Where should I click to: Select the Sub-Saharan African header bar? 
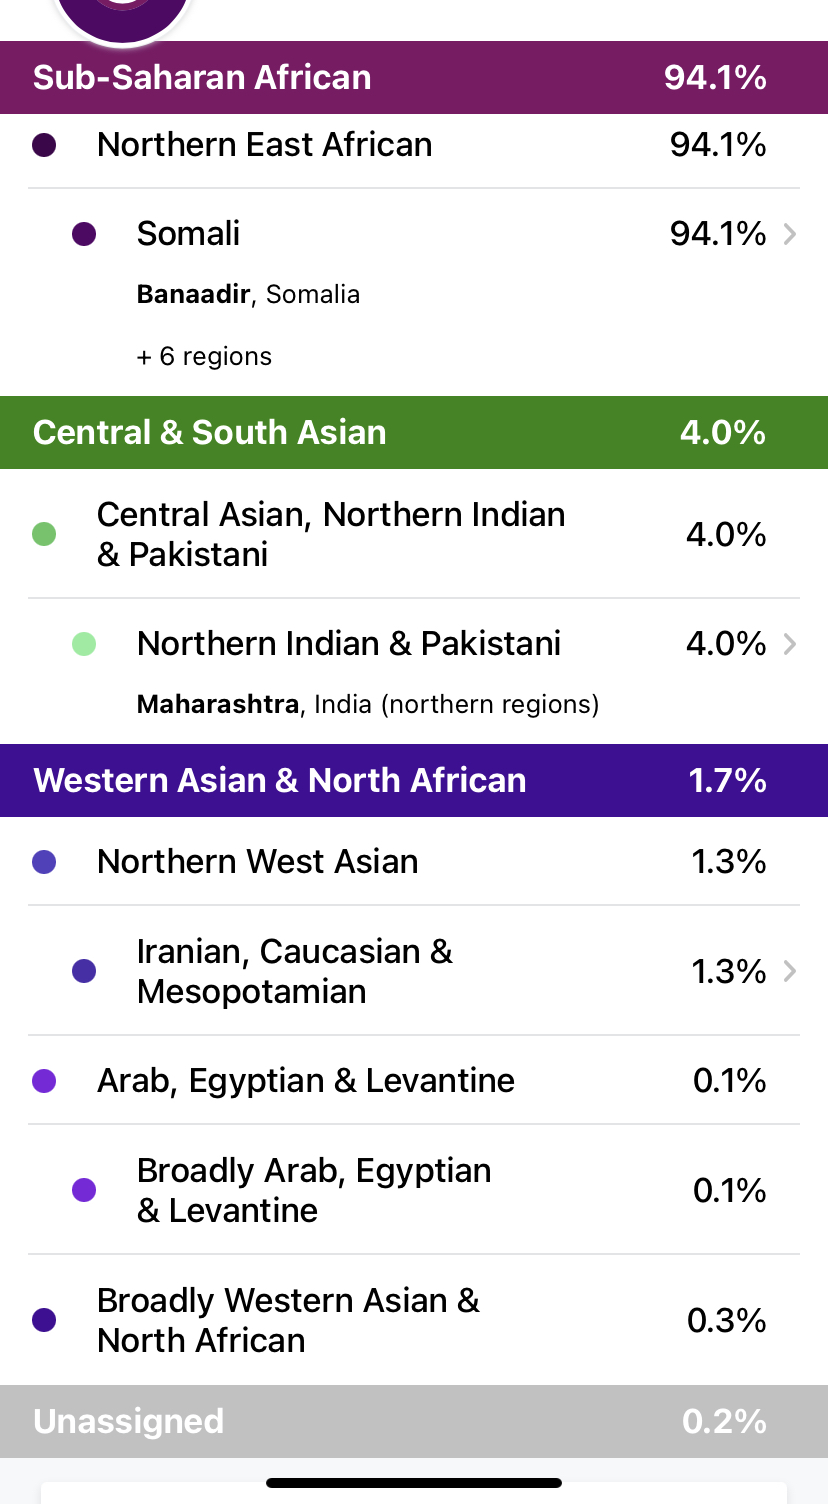coord(414,77)
